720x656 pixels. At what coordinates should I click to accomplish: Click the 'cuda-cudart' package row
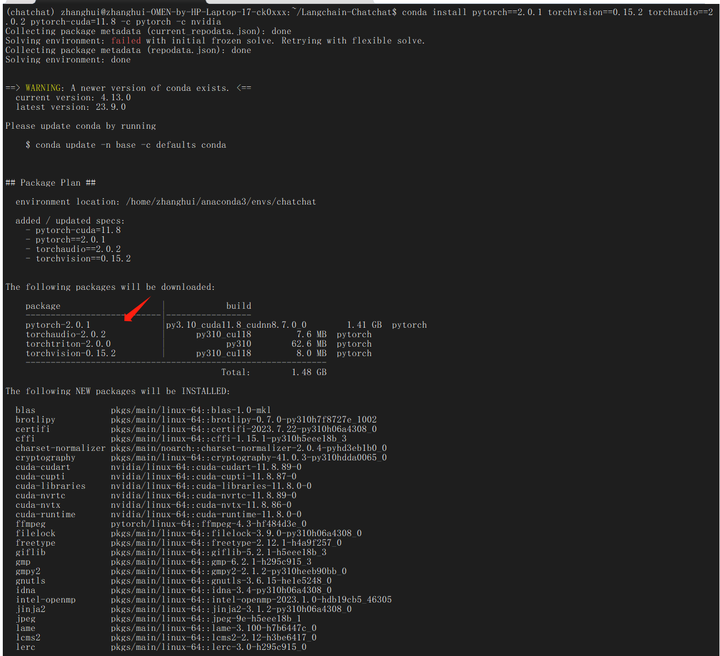pos(158,467)
